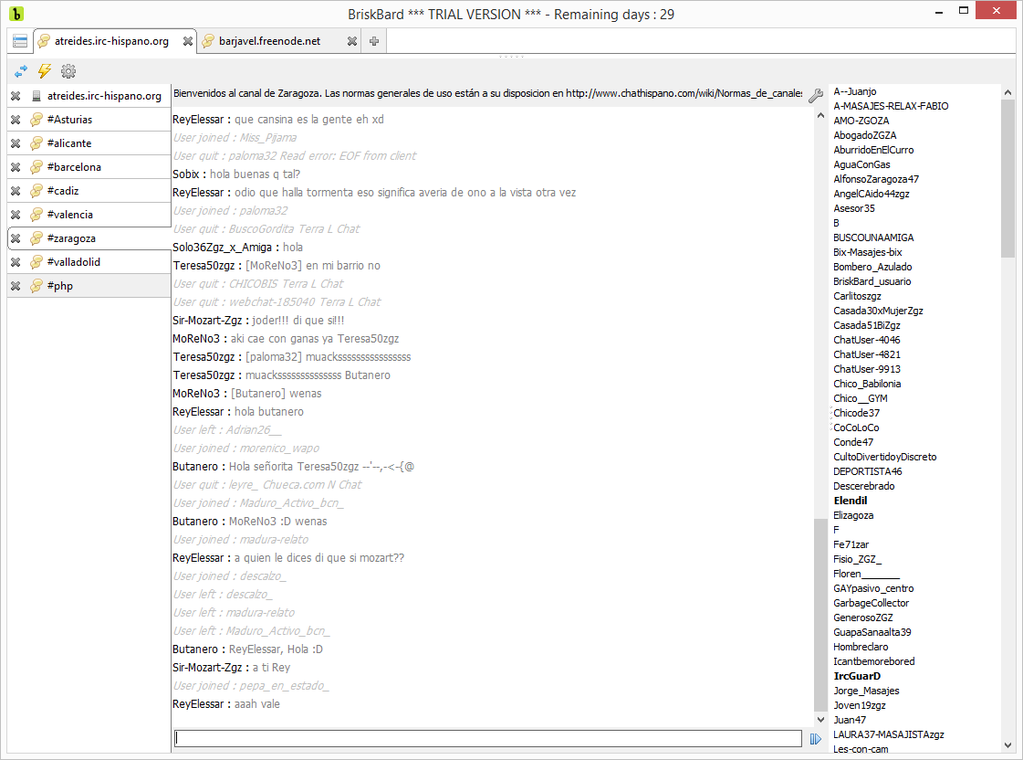Image resolution: width=1023 pixels, height=760 pixels.
Task: Select user Jorge_Masajes in user list
Action: (x=866, y=691)
